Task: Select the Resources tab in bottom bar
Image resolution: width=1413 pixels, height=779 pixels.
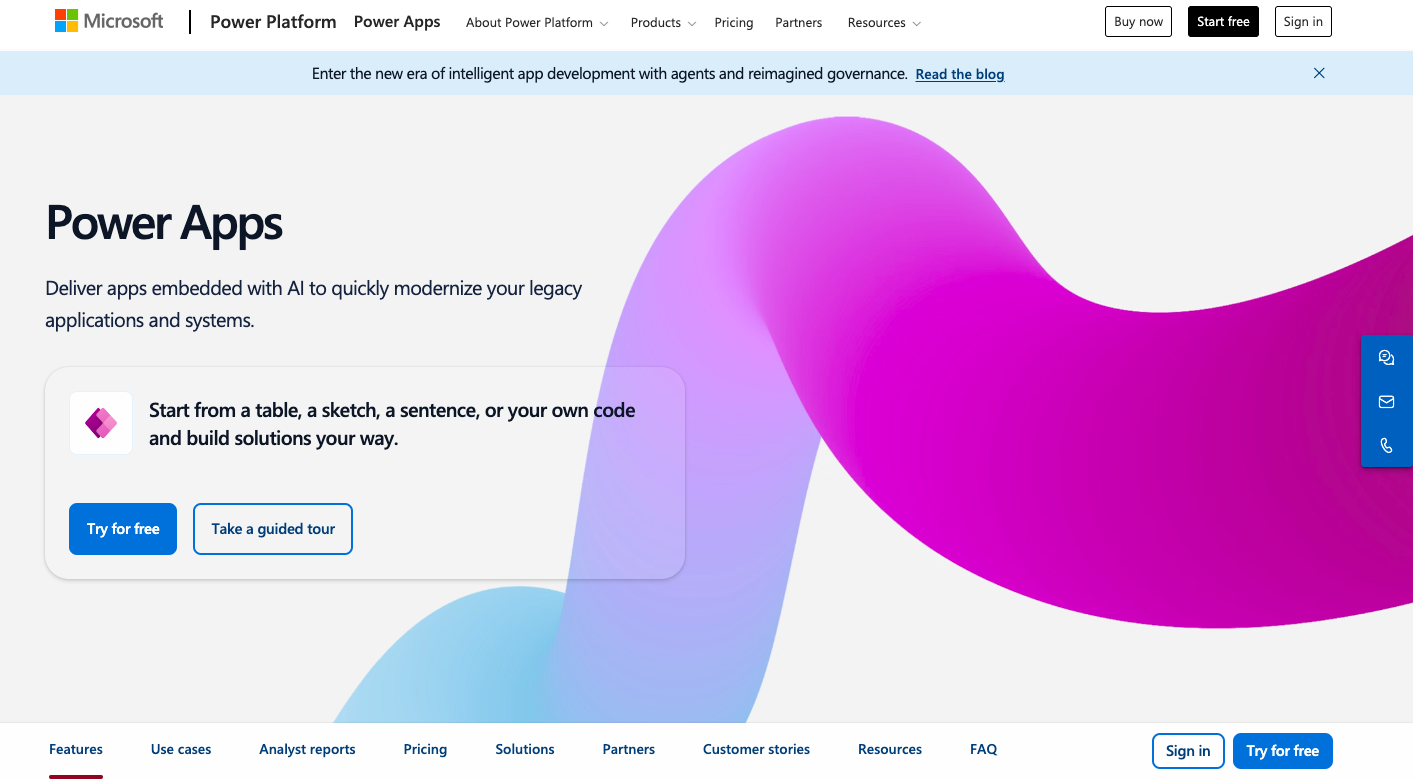Action: (890, 749)
